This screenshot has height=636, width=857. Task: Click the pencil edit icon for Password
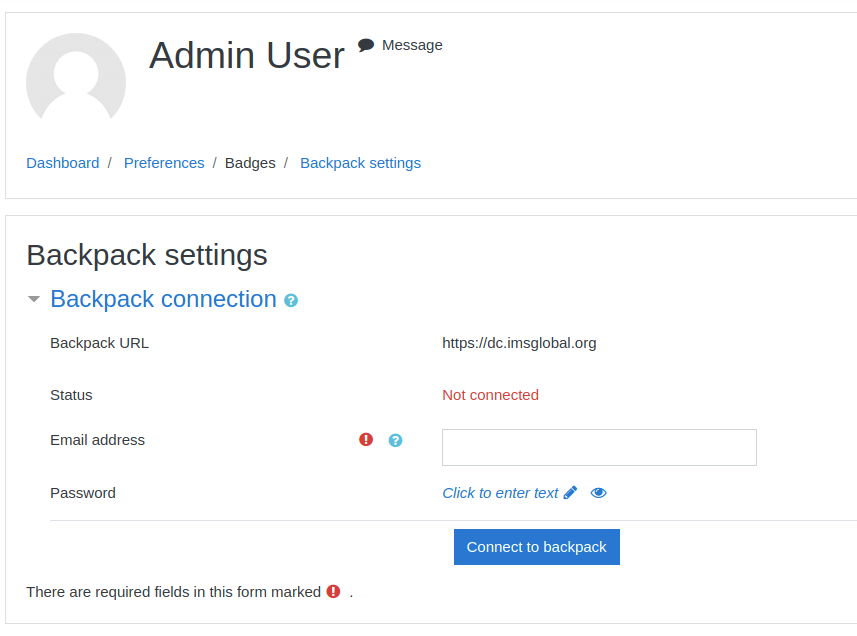(571, 493)
